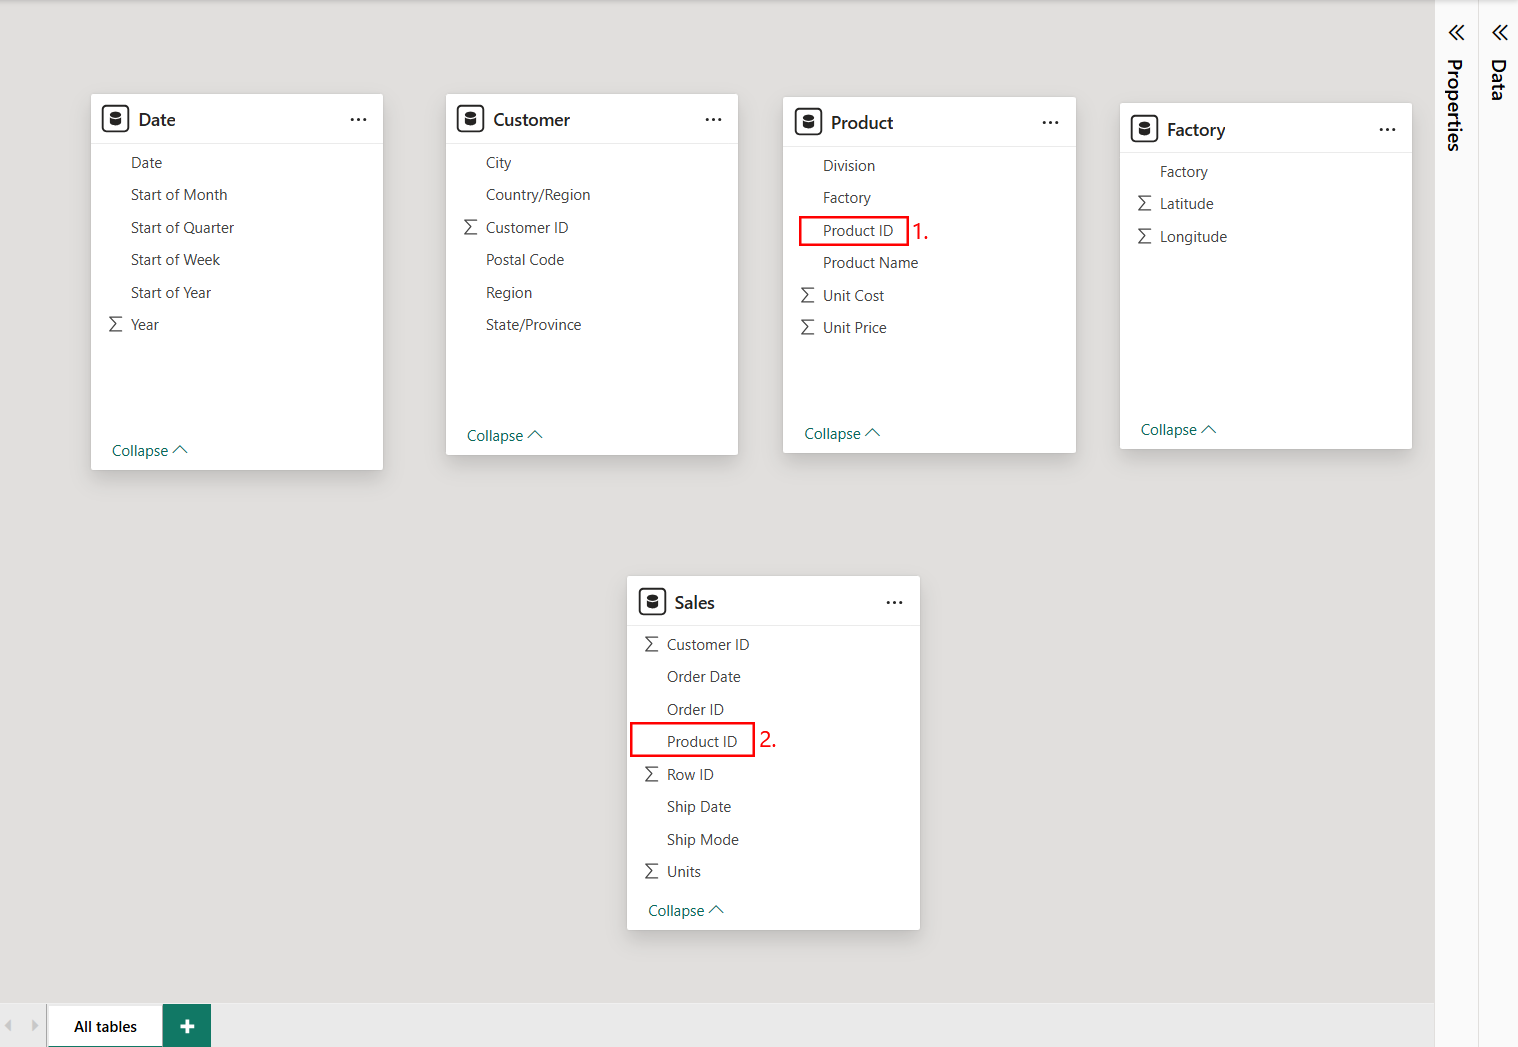Collapse the Sales table card

click(x=686, y=911)
